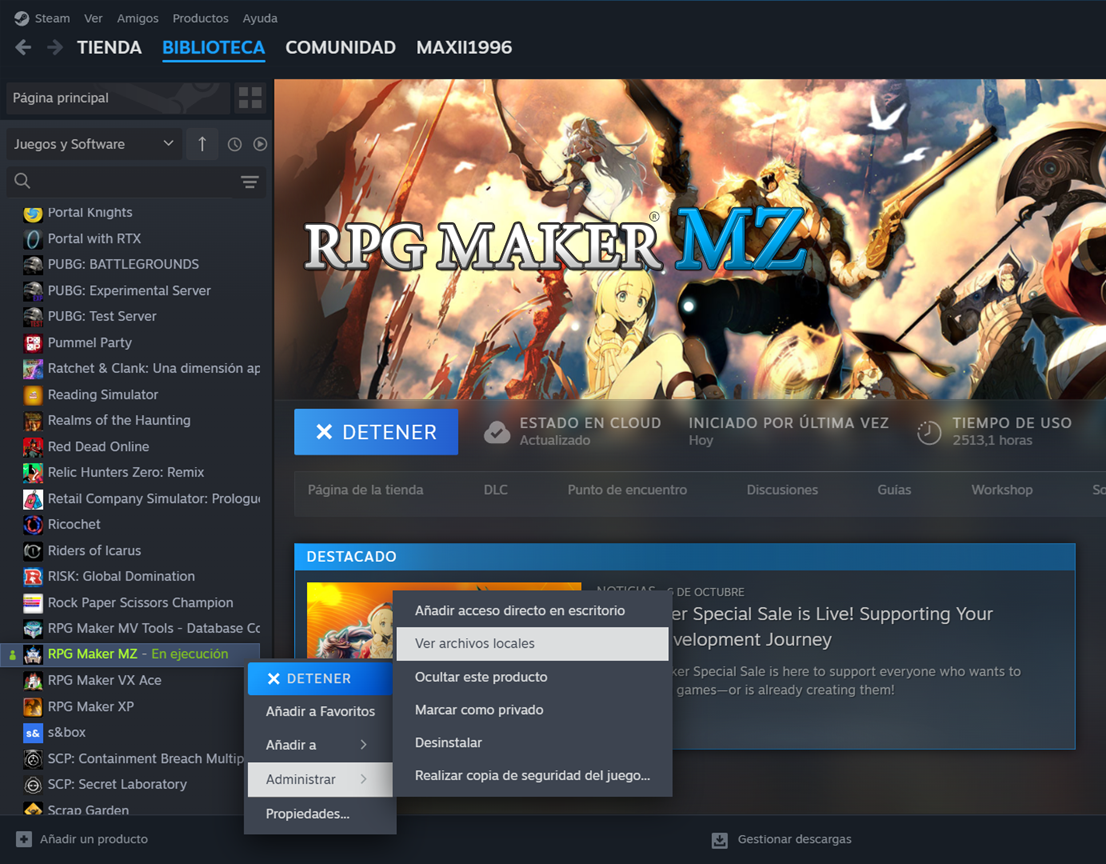Click DETENER in the context menu

[x=320, y=679]
